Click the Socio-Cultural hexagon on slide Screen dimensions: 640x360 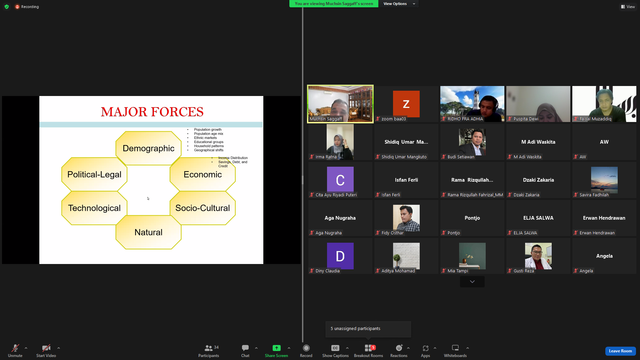coord(202,208)
